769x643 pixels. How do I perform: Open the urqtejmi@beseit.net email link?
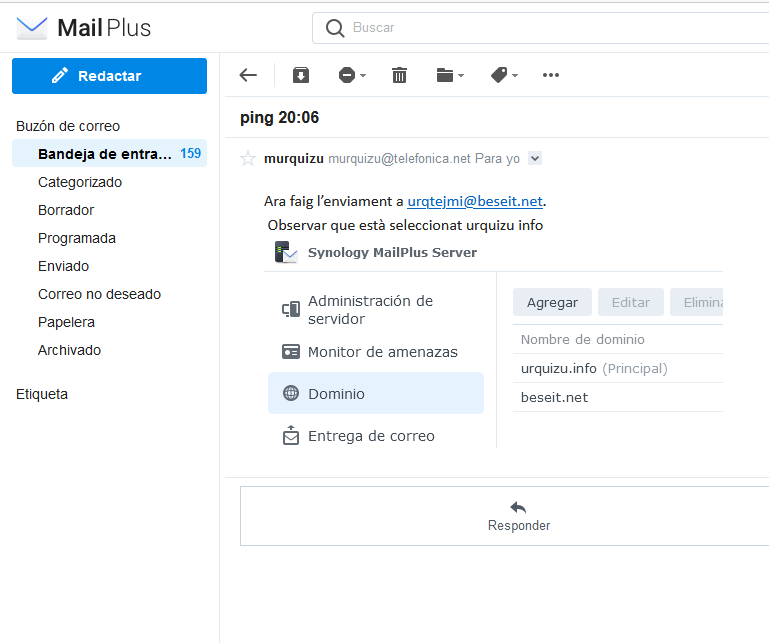click(x=475, y=201)
